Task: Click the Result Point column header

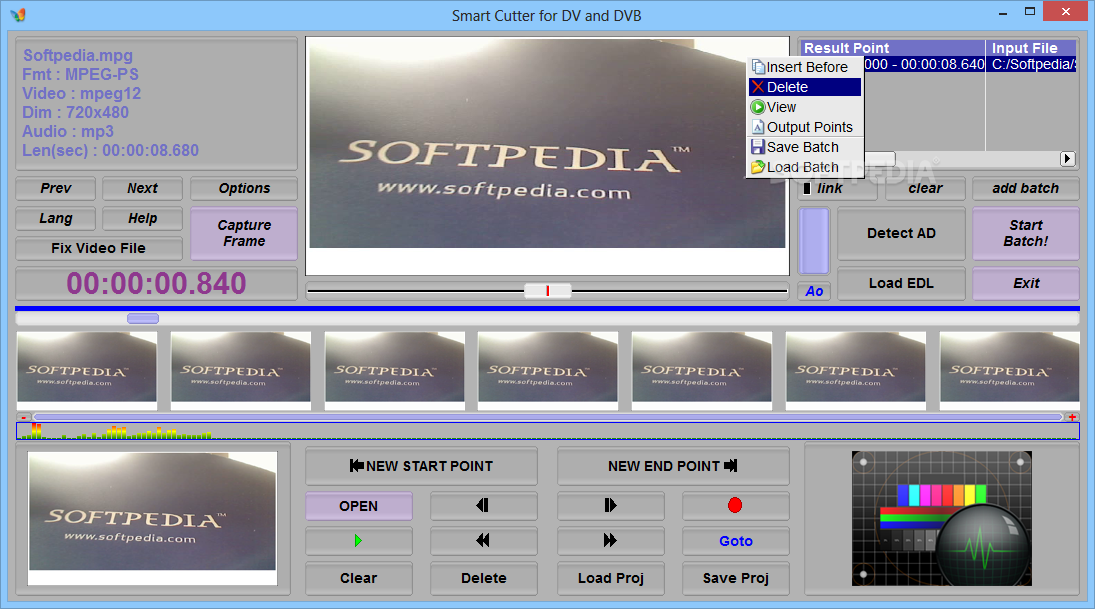Action: (892, 48)
